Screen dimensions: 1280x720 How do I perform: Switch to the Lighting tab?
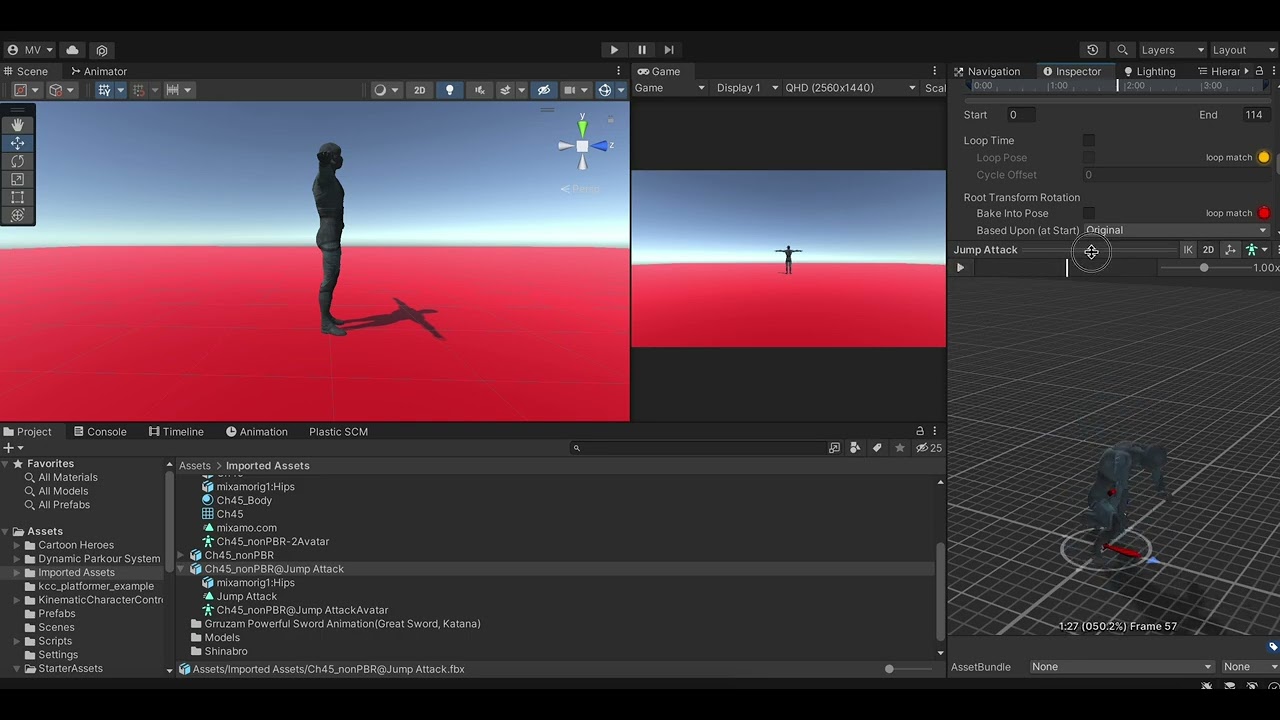point(1149,71)
